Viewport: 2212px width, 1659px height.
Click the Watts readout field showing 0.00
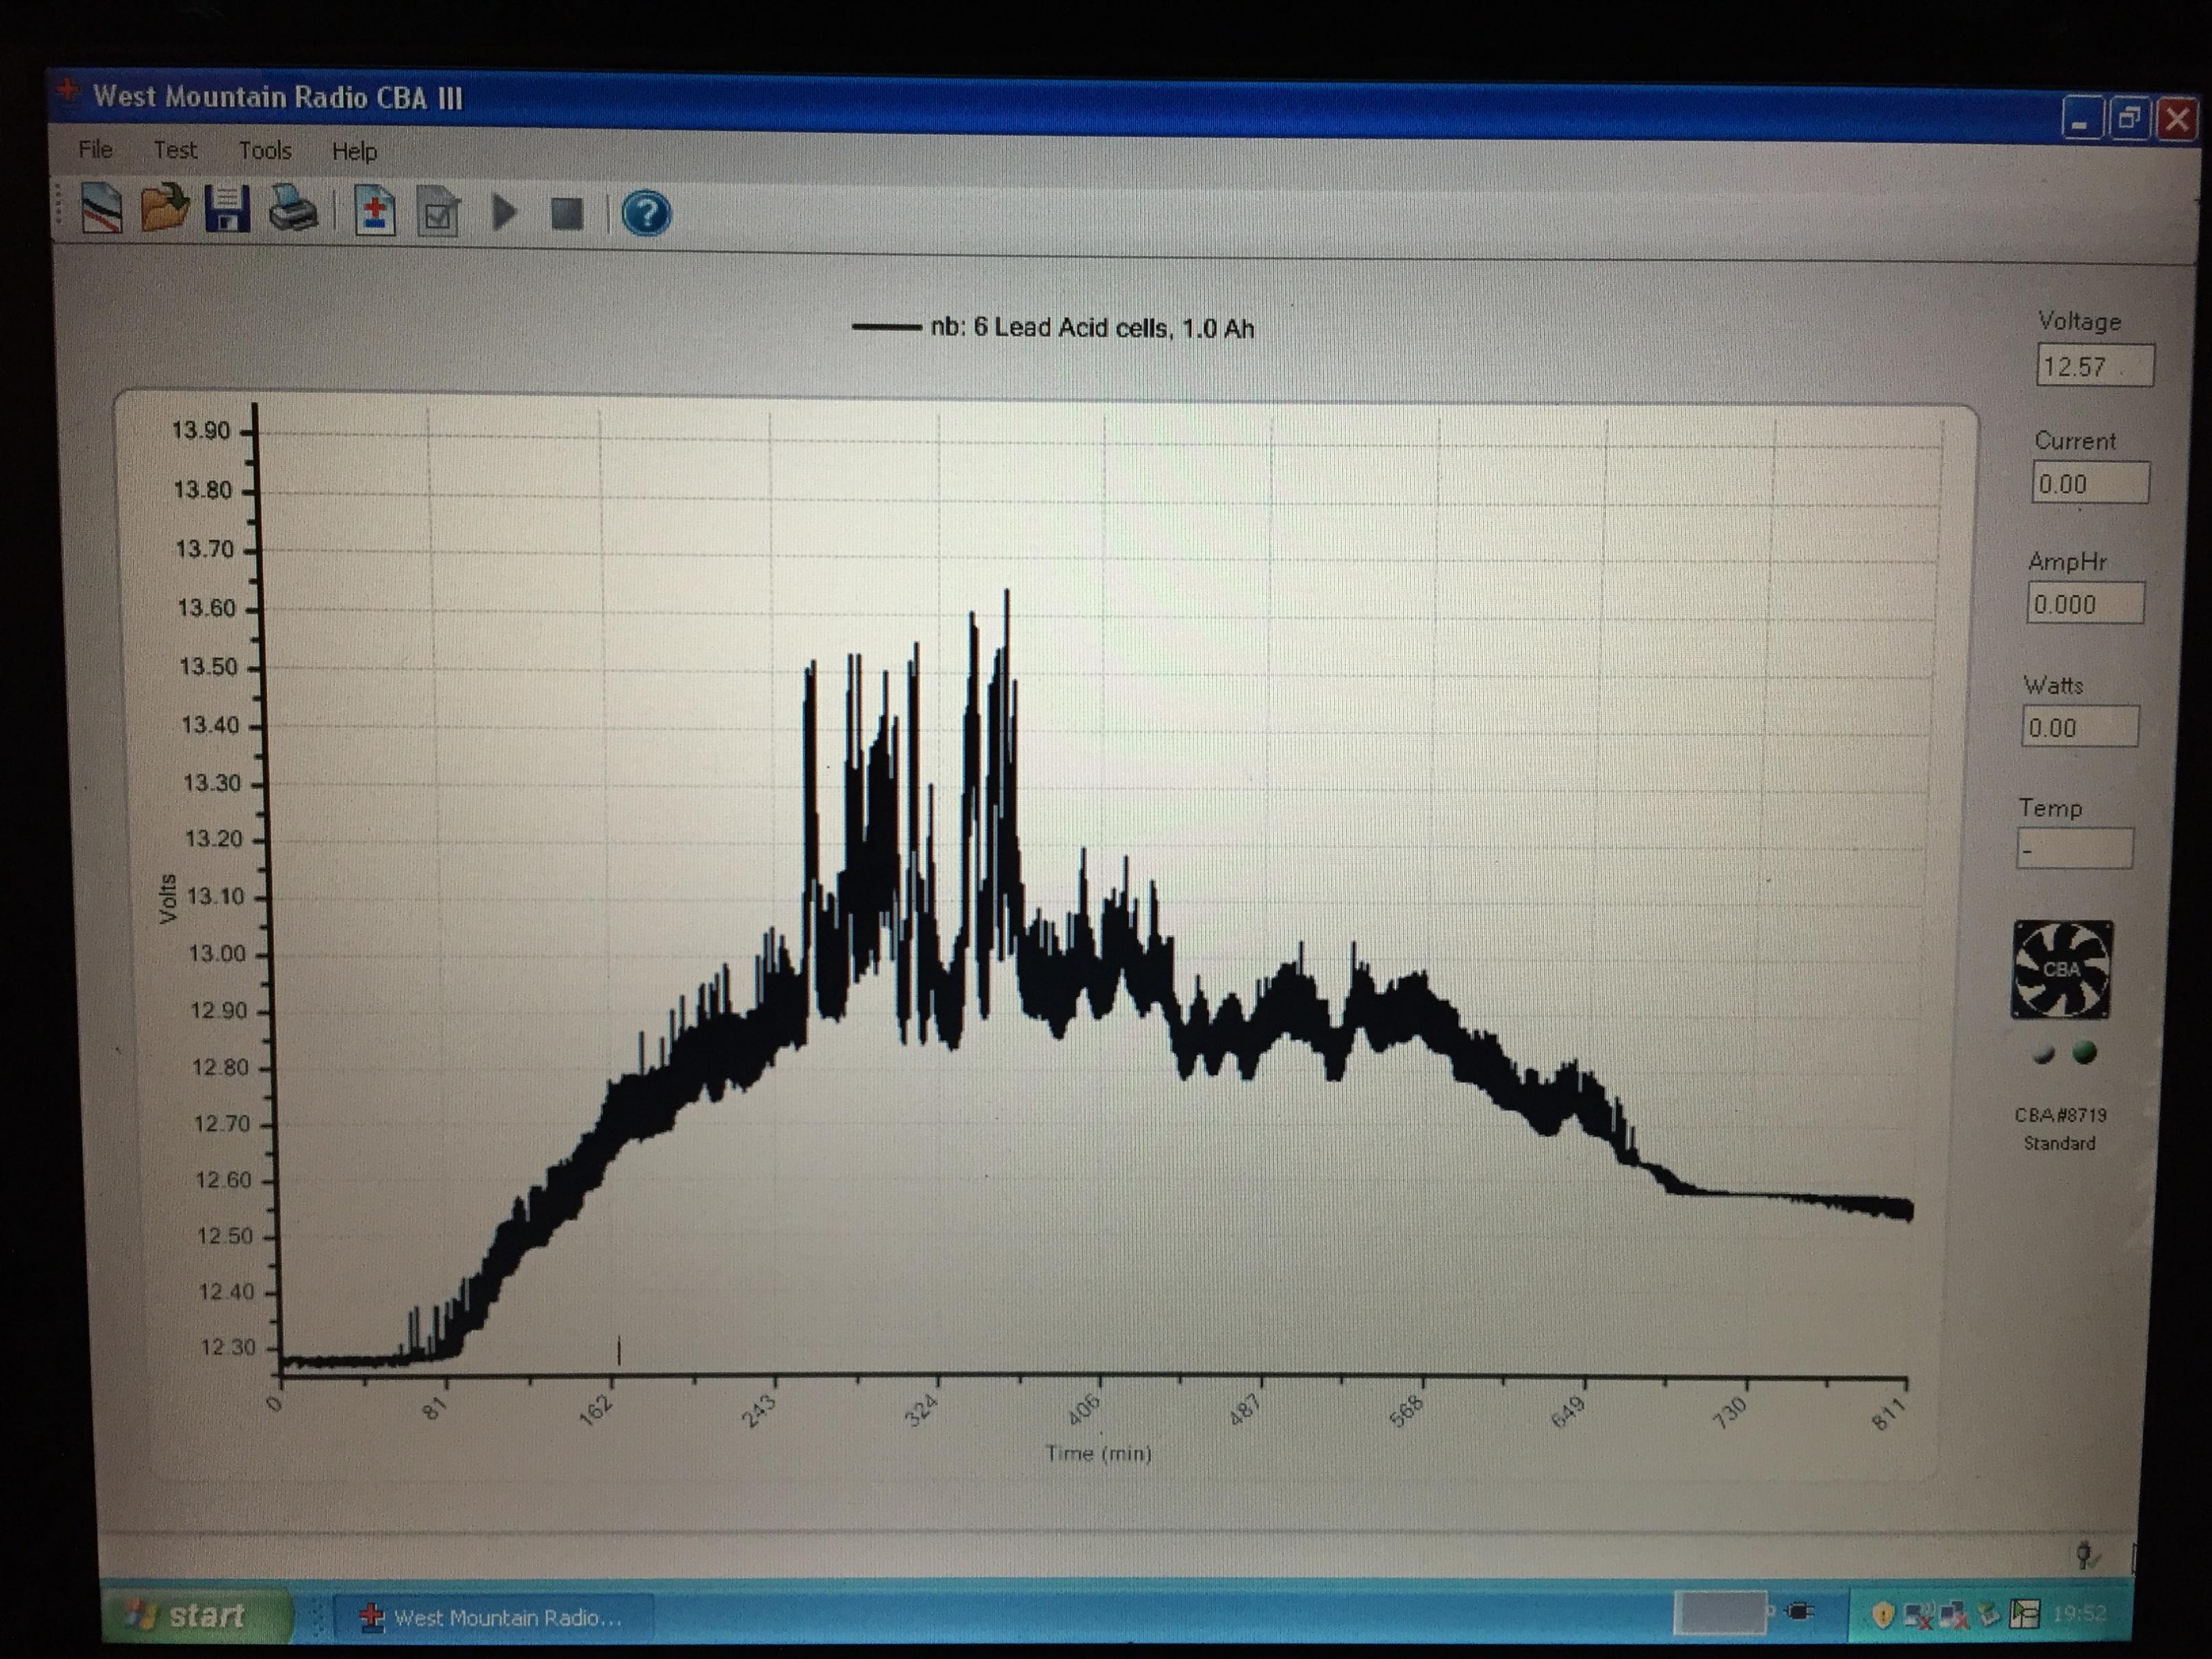coord(2080,727)
